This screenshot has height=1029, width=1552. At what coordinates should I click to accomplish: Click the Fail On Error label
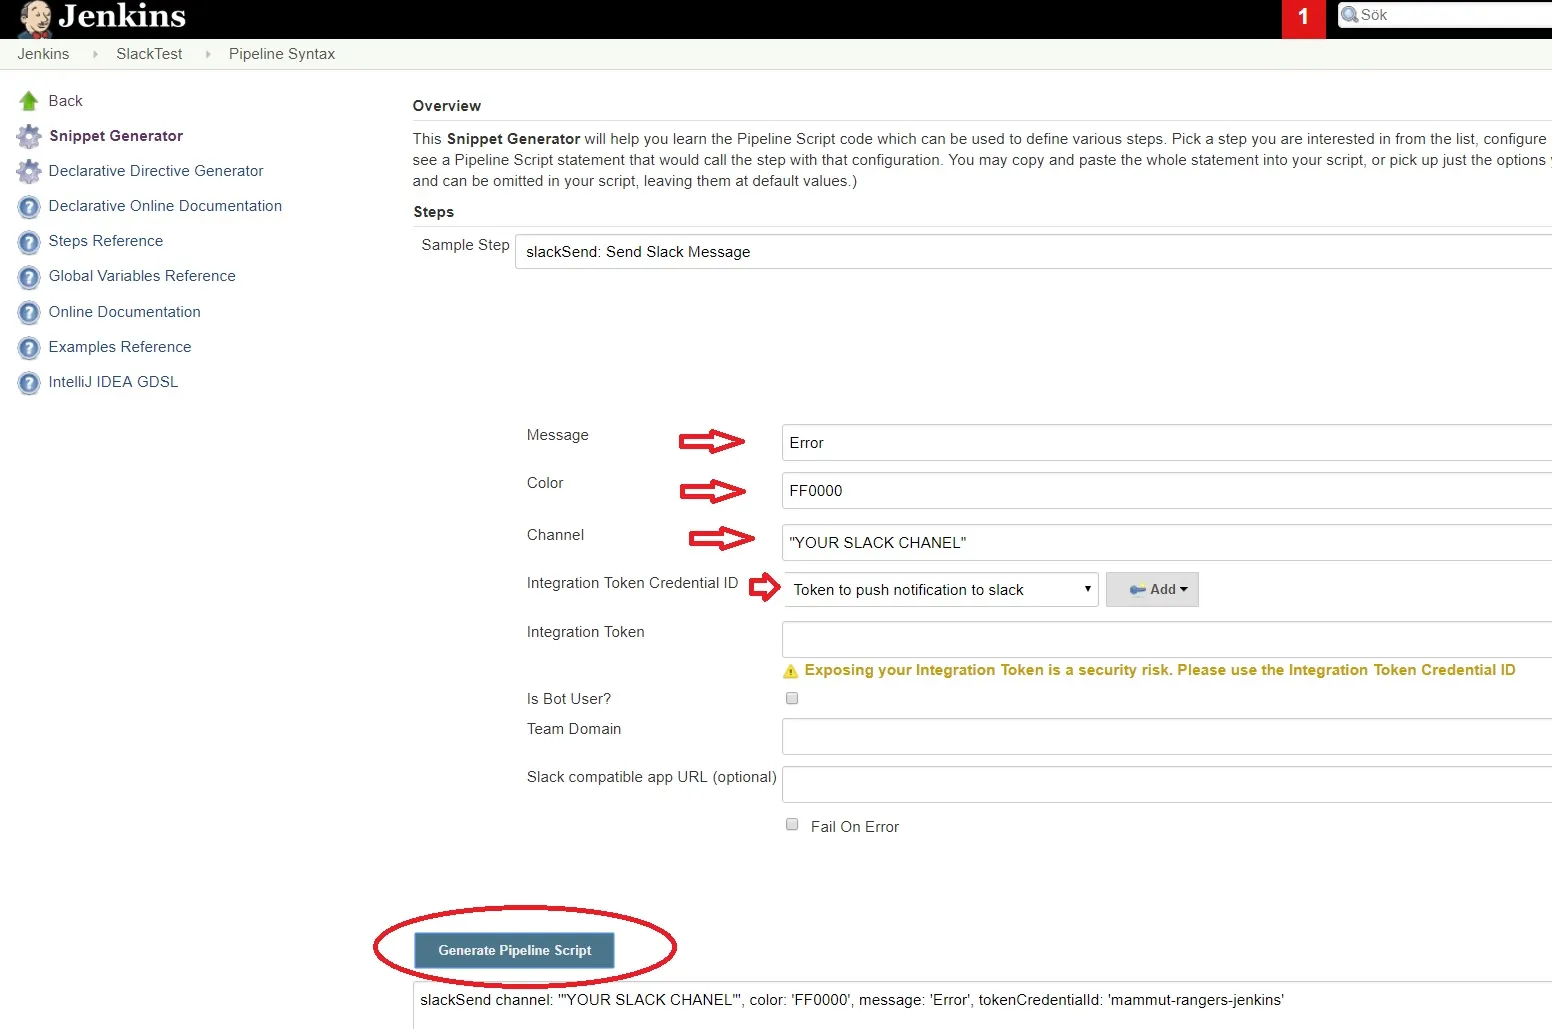tap(855, 827)
